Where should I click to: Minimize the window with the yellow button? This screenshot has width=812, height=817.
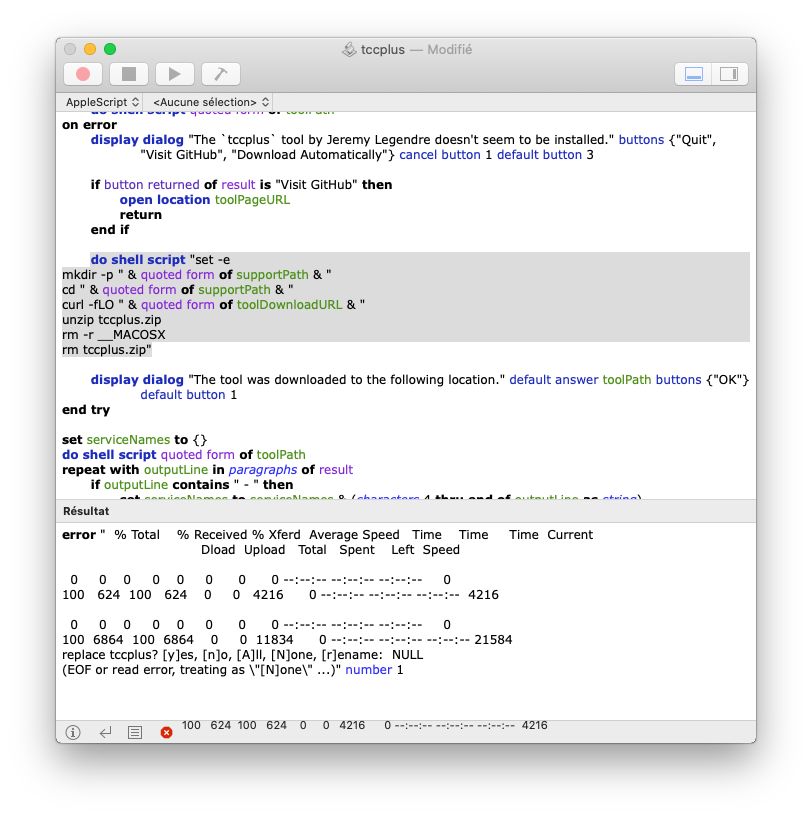pyautogui.click(x=90, y=49)
